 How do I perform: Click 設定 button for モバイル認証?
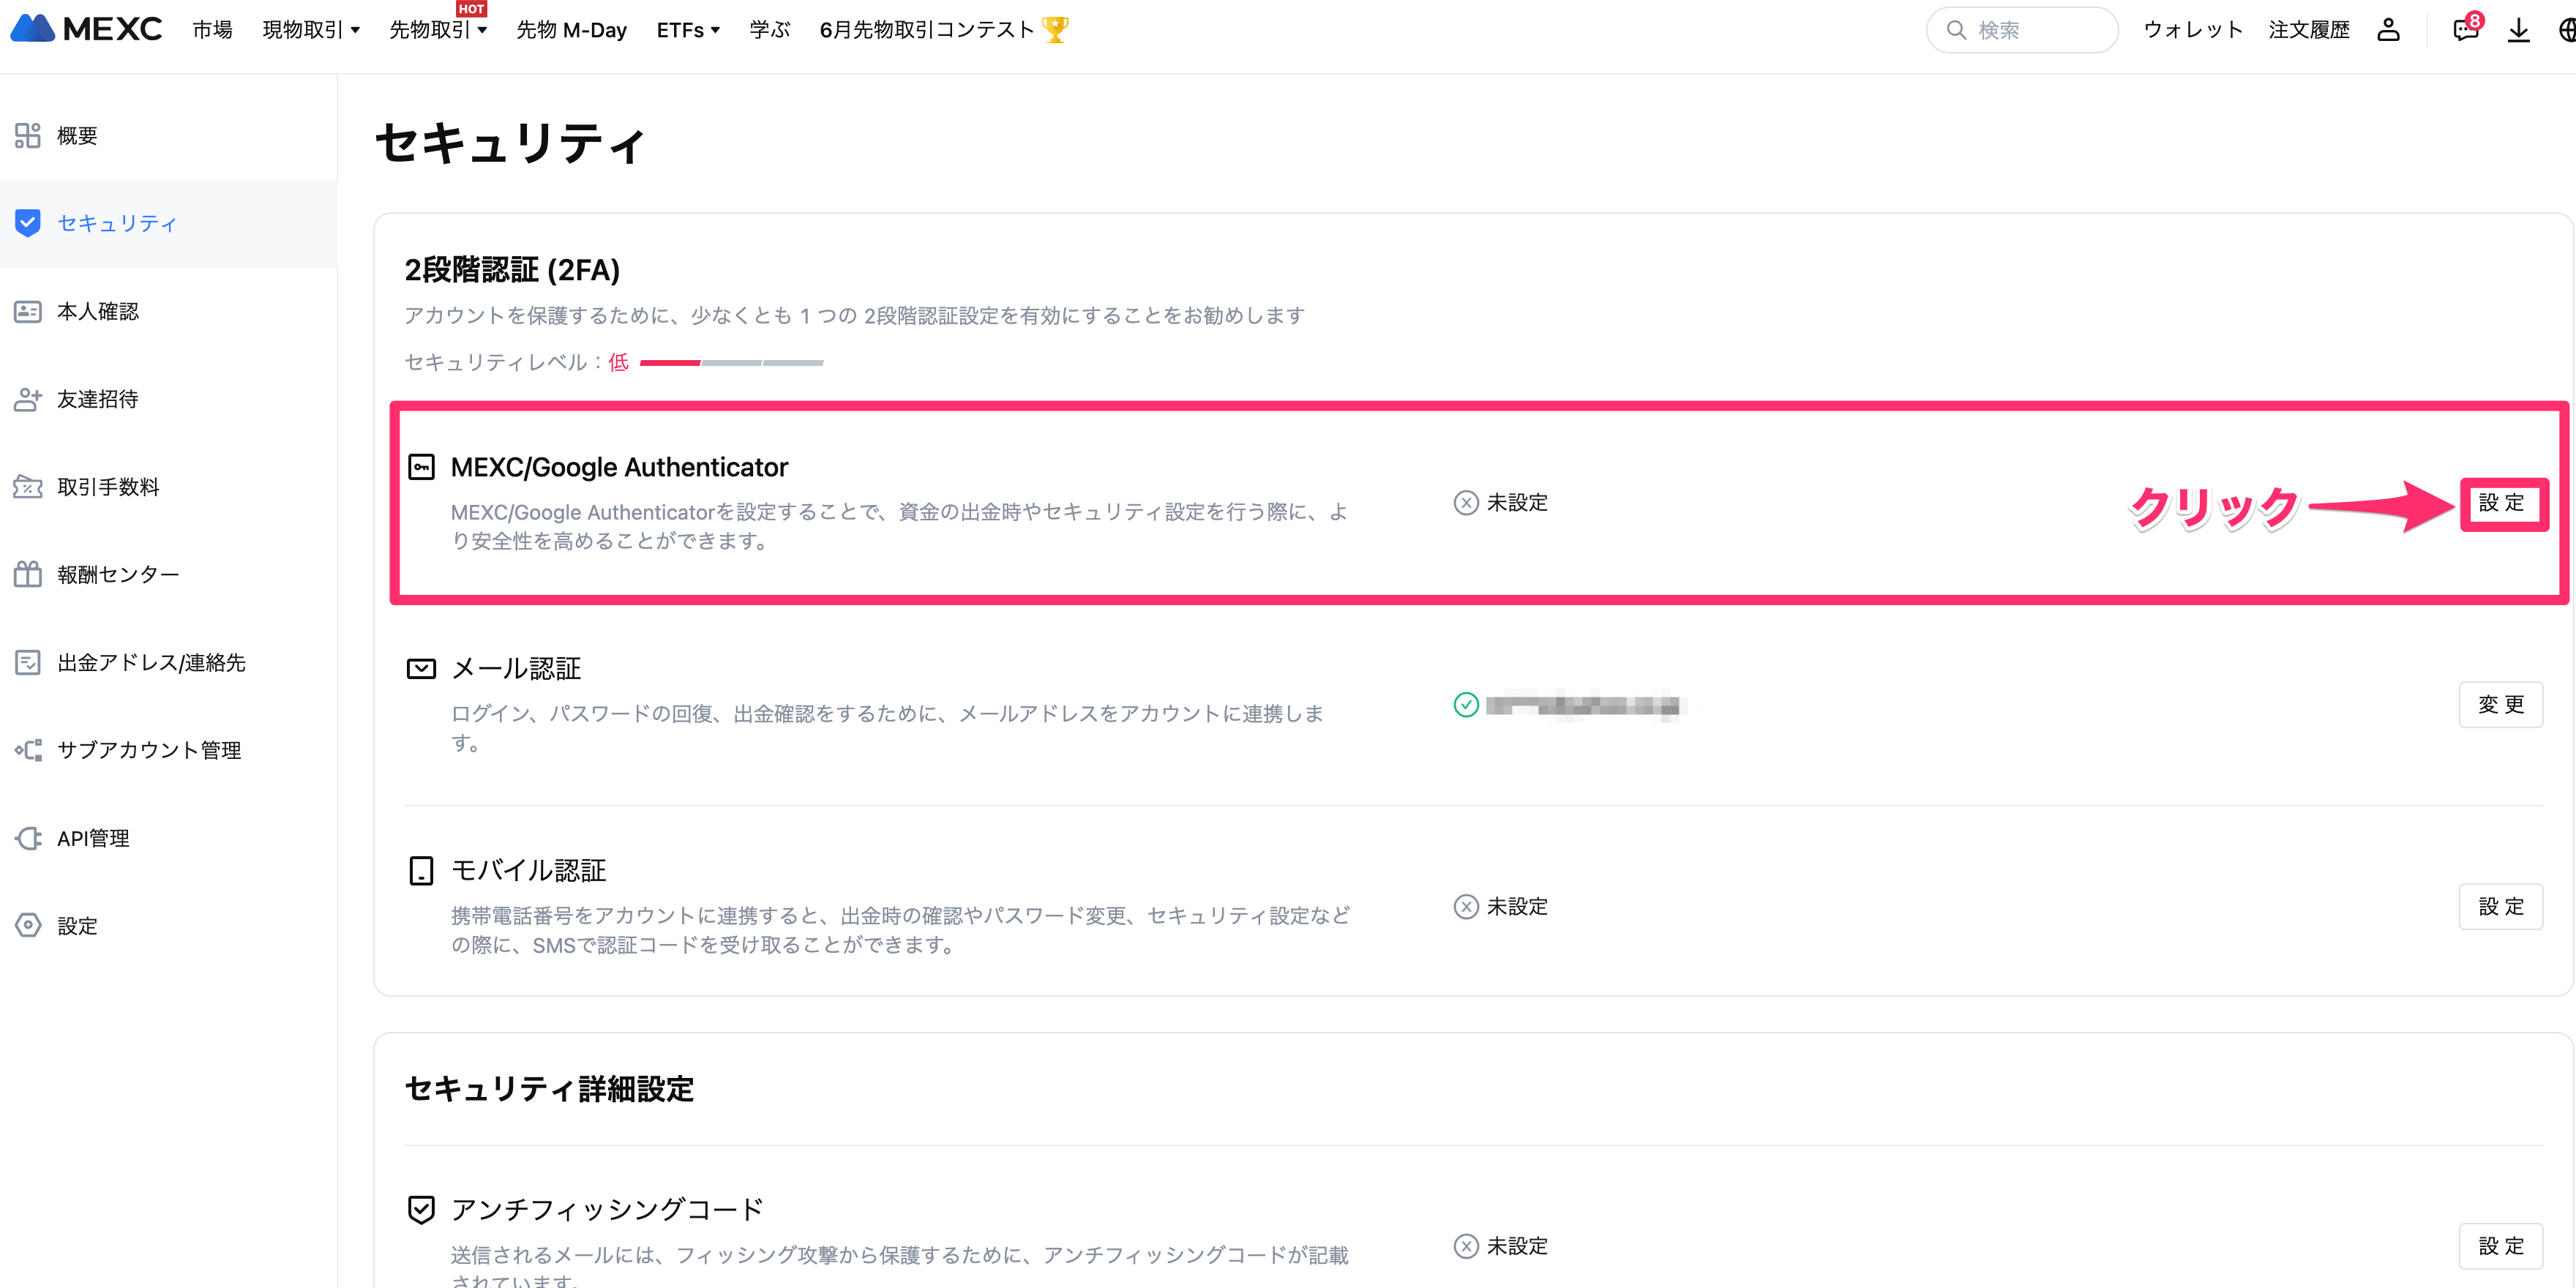2501,907
